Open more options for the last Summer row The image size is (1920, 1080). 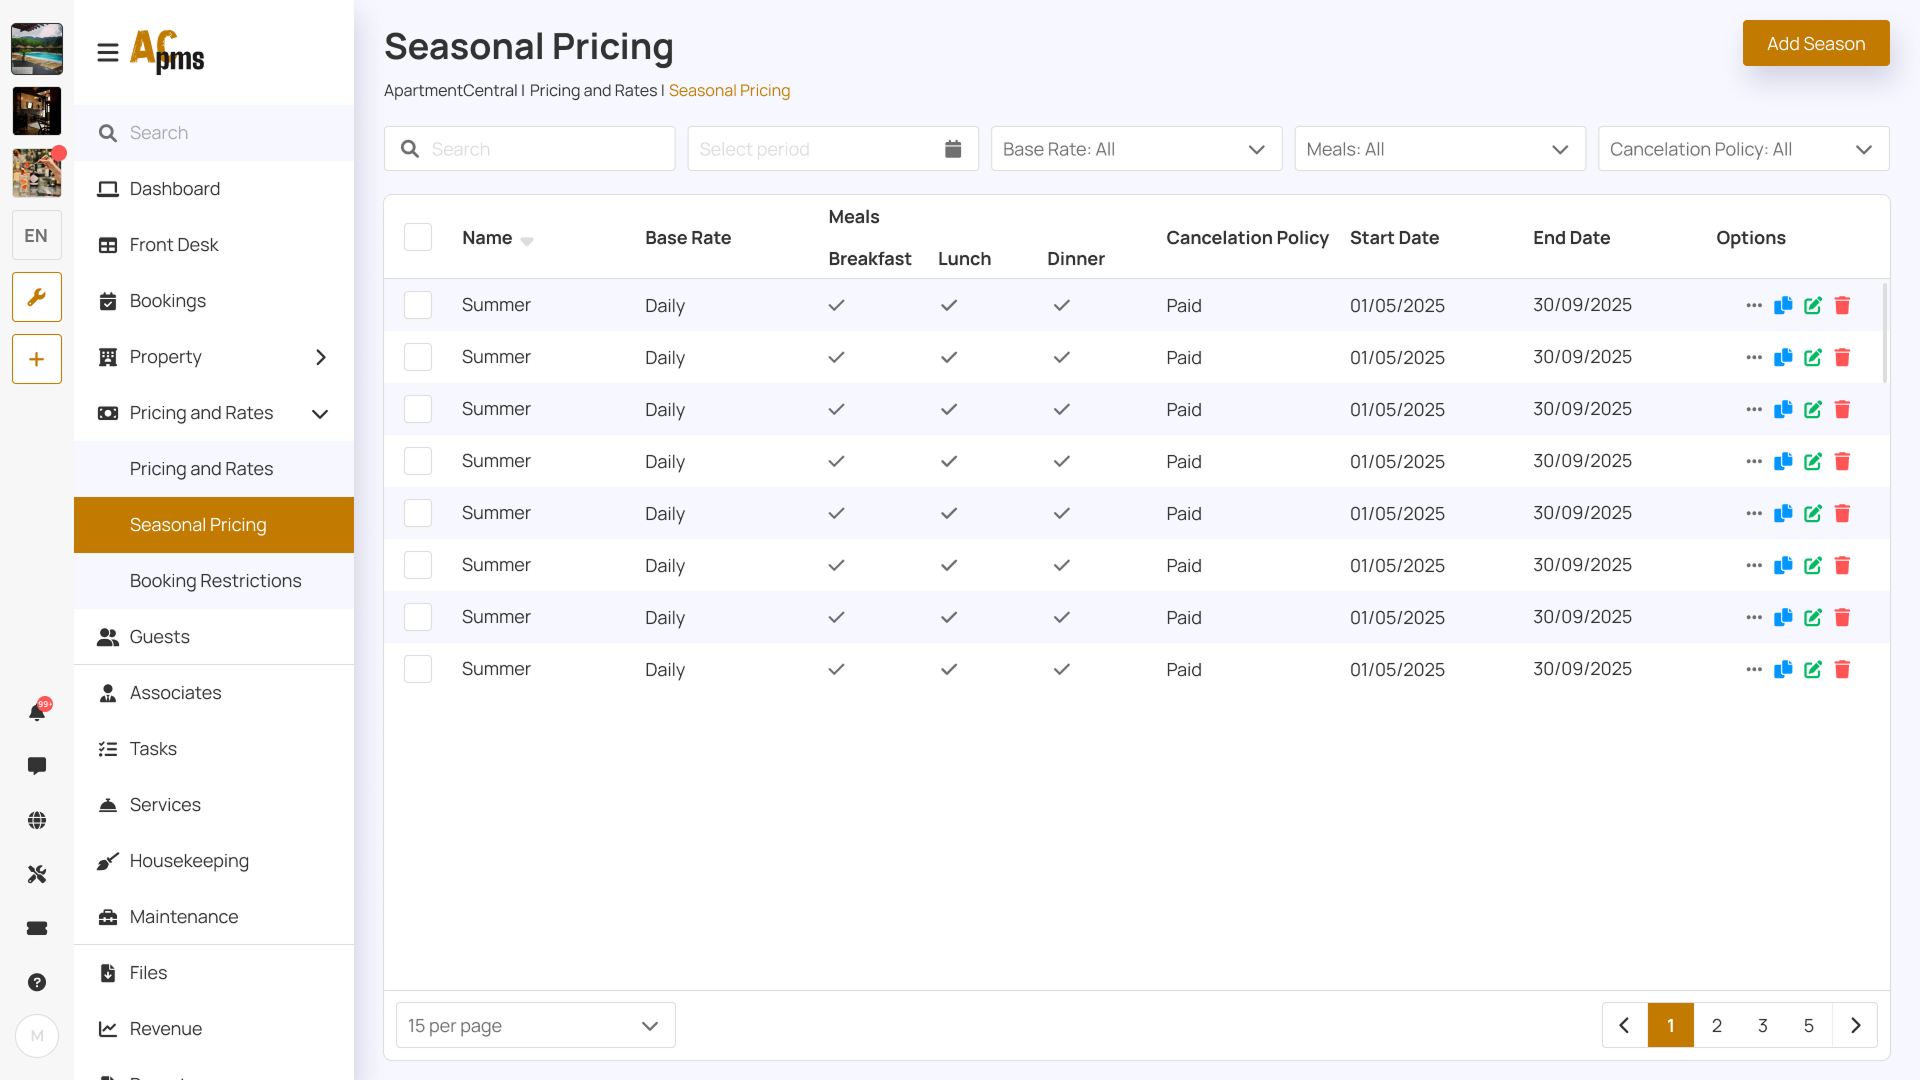pos(1754,669)
